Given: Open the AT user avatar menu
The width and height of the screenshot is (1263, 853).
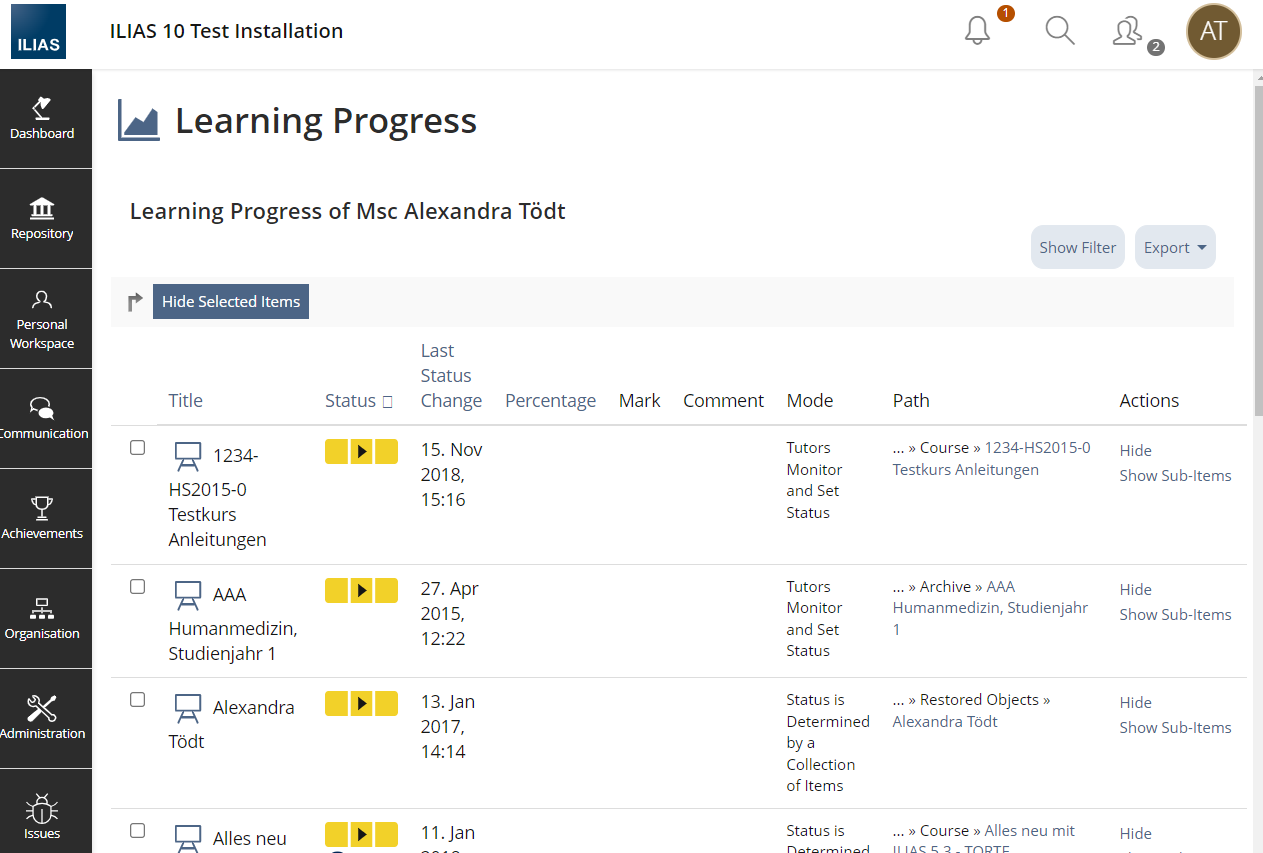Looking at the screenshot, I should point(1213,31).
